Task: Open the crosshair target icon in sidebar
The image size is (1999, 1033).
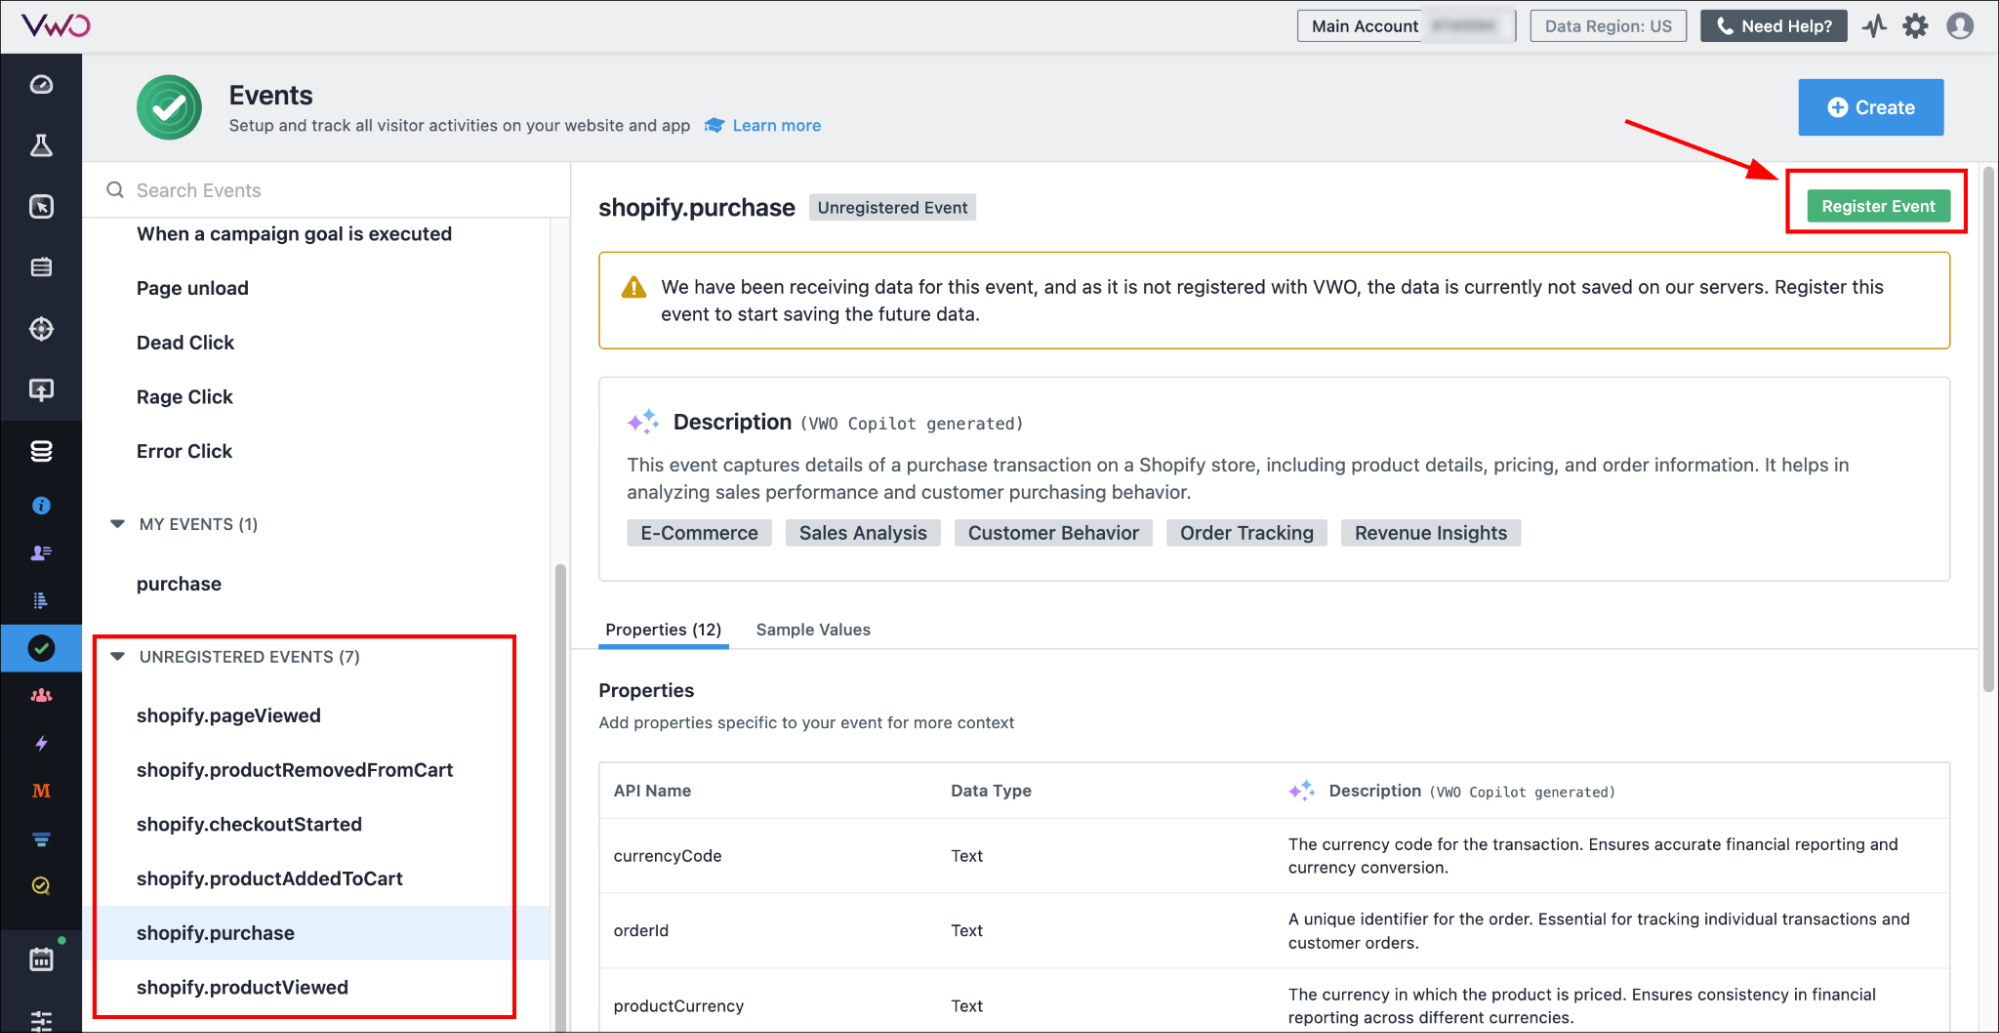Action: (x=41, y=328)
